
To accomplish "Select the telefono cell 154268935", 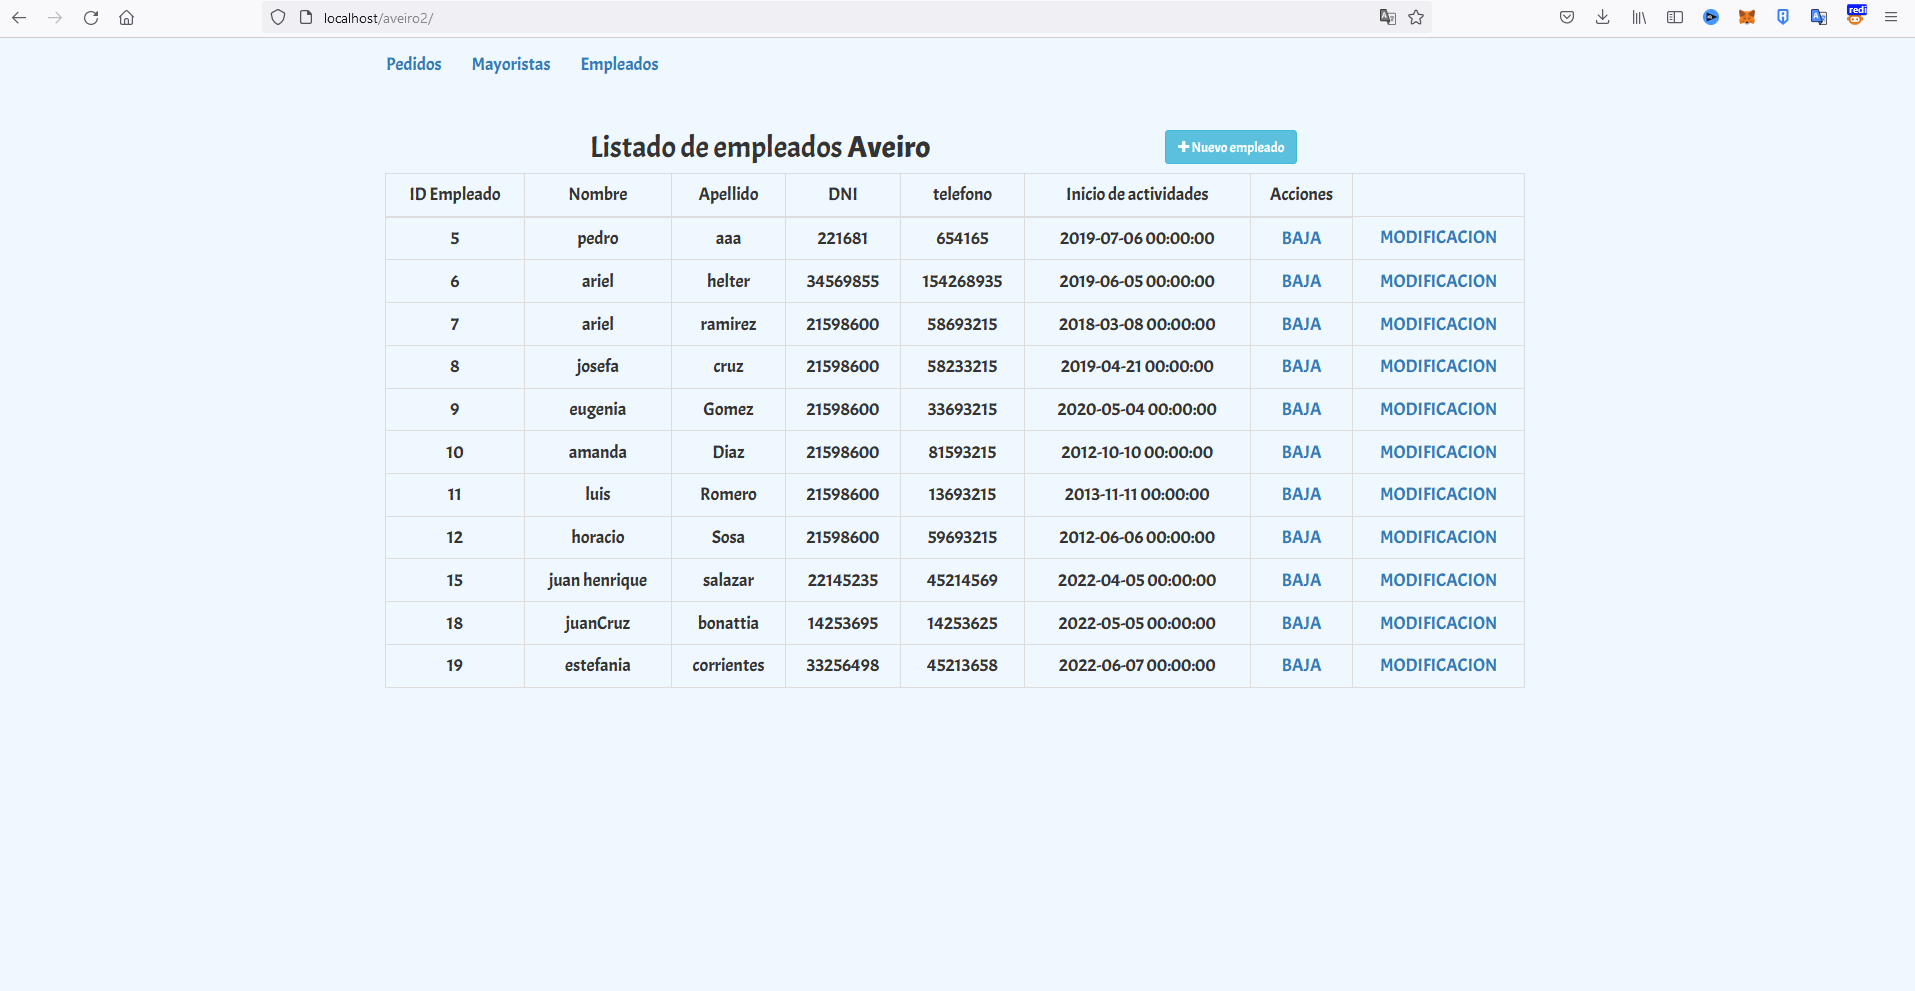I will pyautogui.click(x=962, y=281).
